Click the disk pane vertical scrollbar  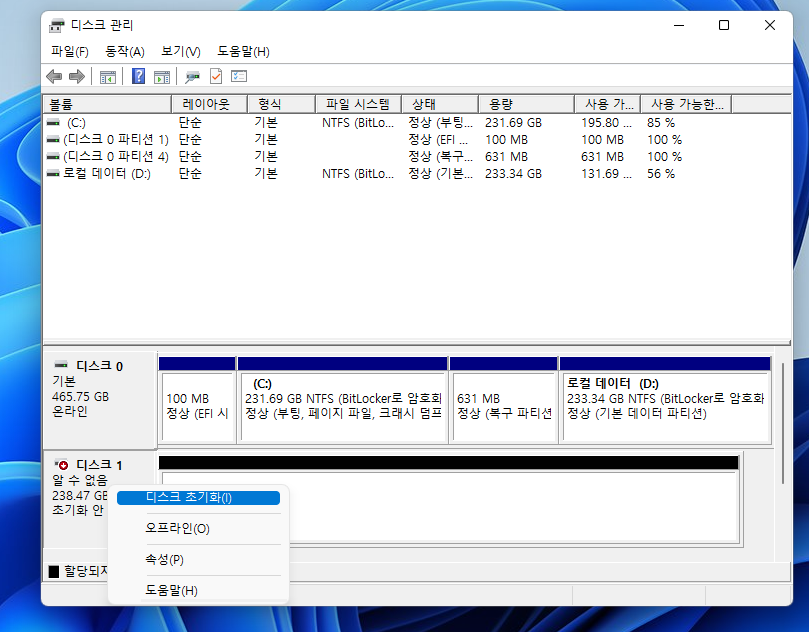point(783,423)
